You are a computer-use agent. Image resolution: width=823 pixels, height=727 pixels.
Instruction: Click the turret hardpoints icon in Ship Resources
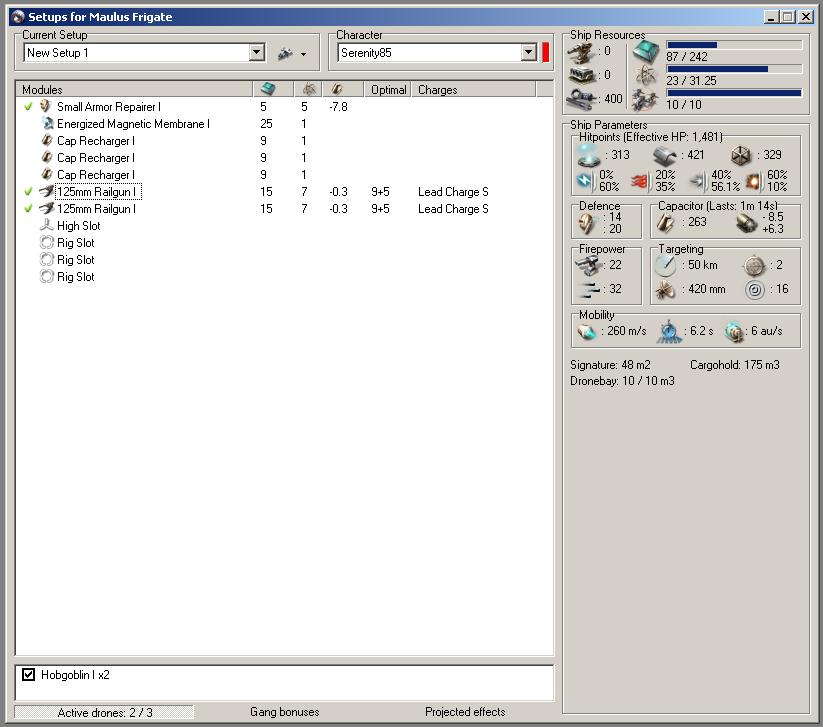point(582,52)
